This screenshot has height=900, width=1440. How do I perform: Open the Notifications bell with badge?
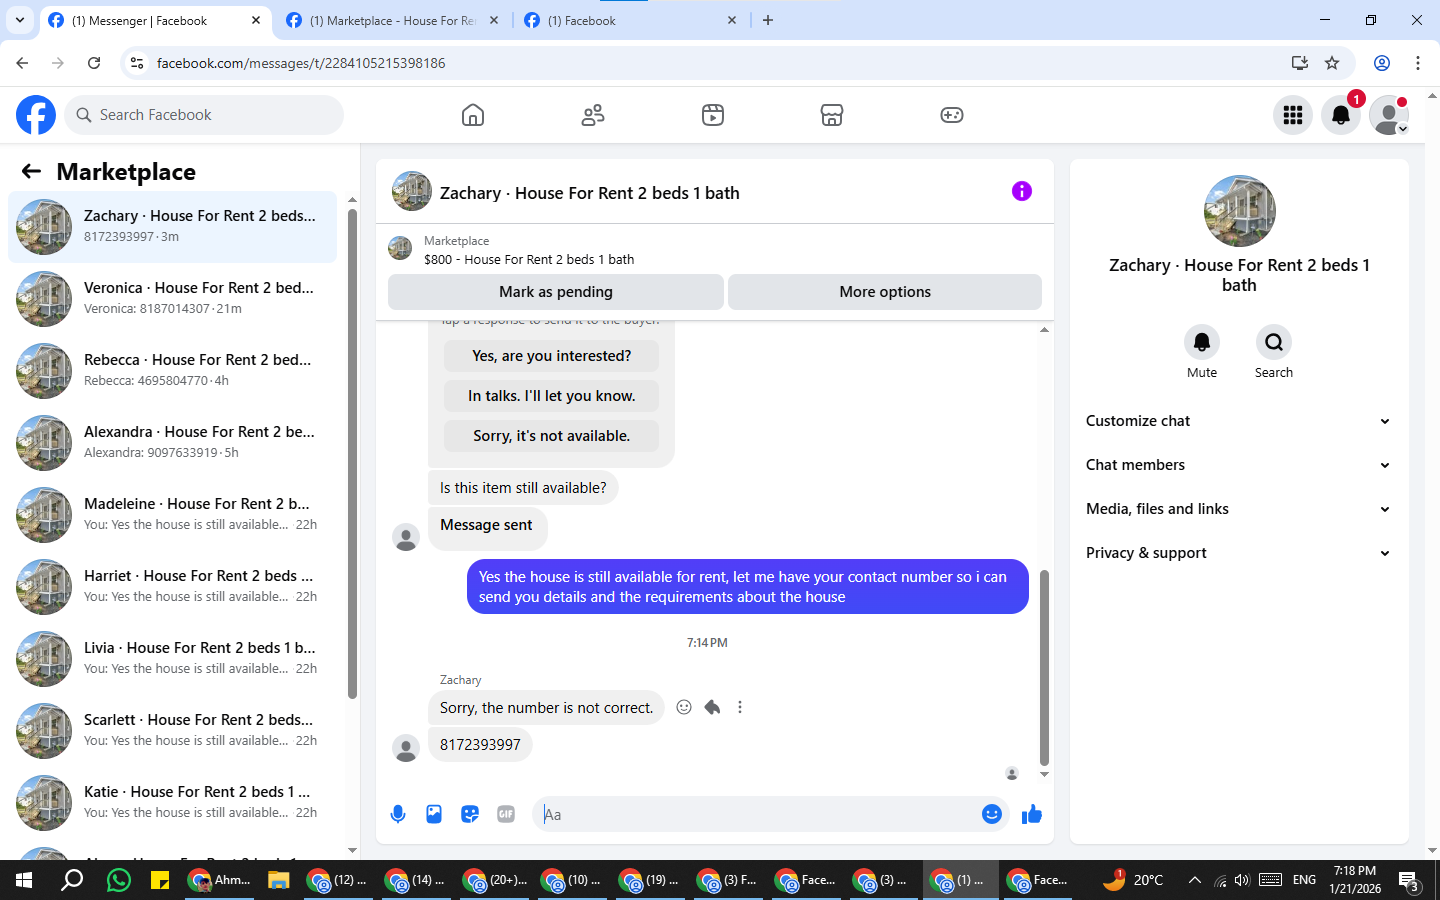pos(1341,115)
